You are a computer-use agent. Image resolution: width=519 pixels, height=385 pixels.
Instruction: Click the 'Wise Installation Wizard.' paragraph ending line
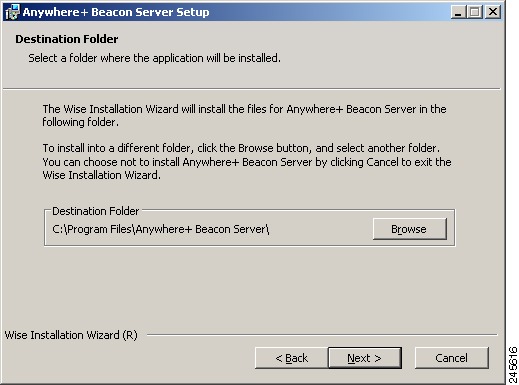click(102, 175)
